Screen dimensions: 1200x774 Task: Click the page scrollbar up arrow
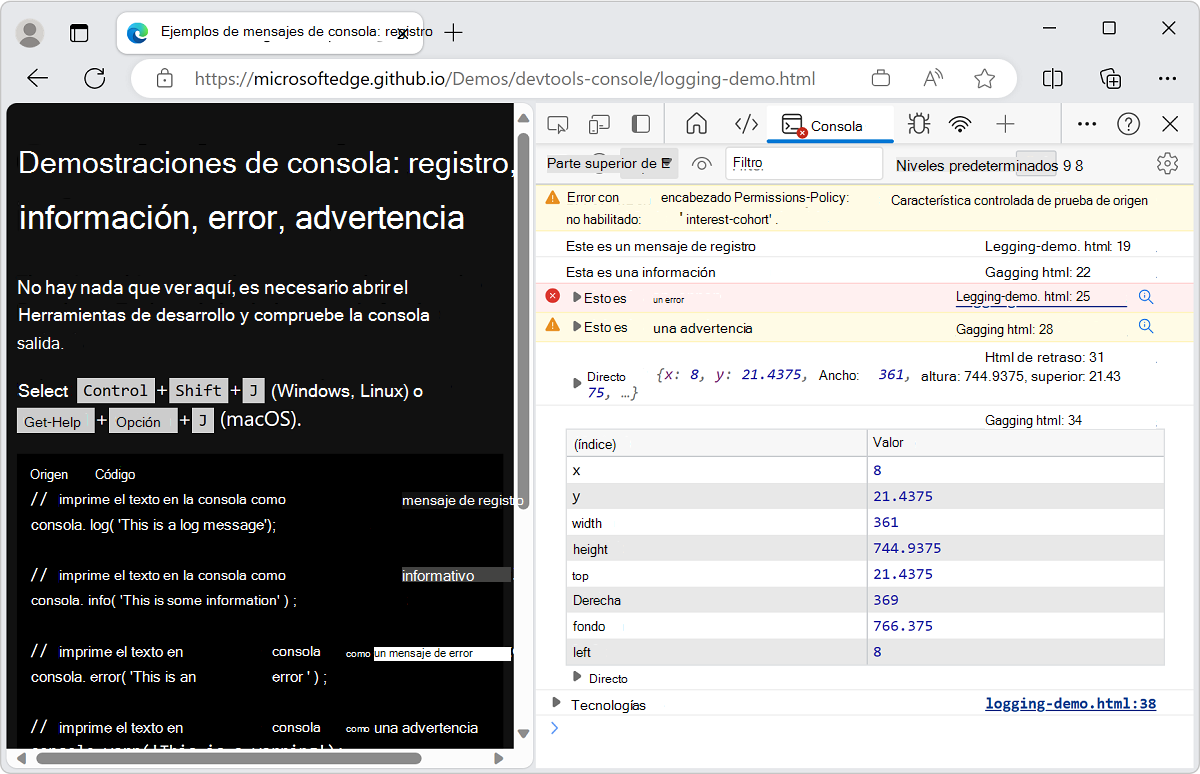point(523,118)
